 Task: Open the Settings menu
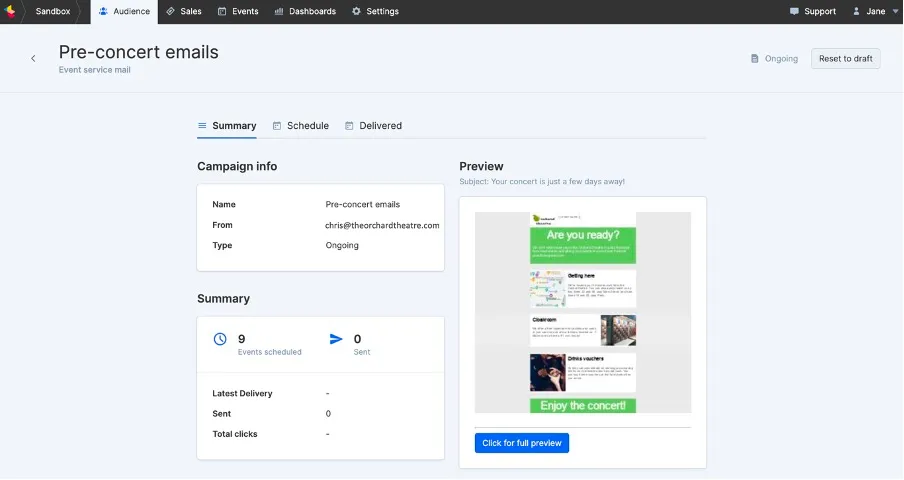pos(375,12)
